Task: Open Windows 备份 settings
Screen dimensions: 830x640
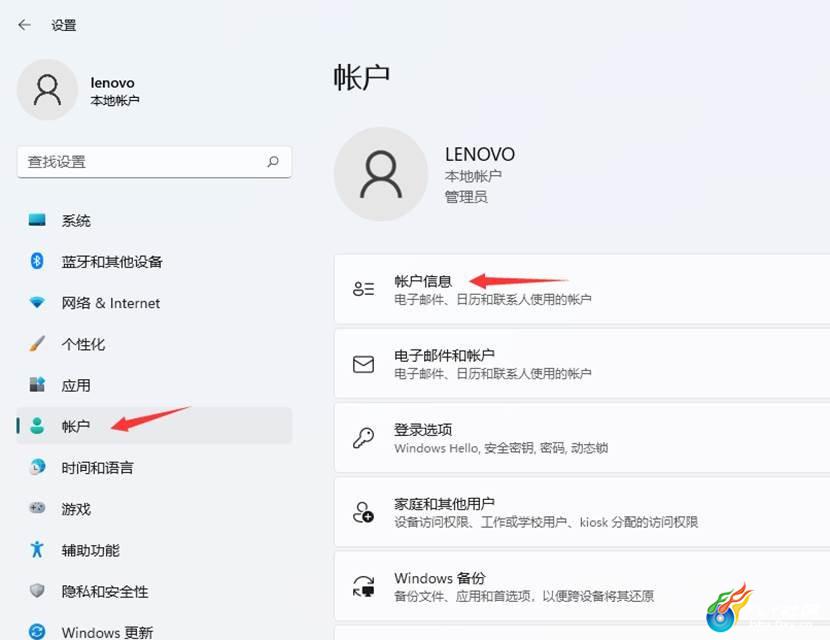Action: click(x=582, y=586)
